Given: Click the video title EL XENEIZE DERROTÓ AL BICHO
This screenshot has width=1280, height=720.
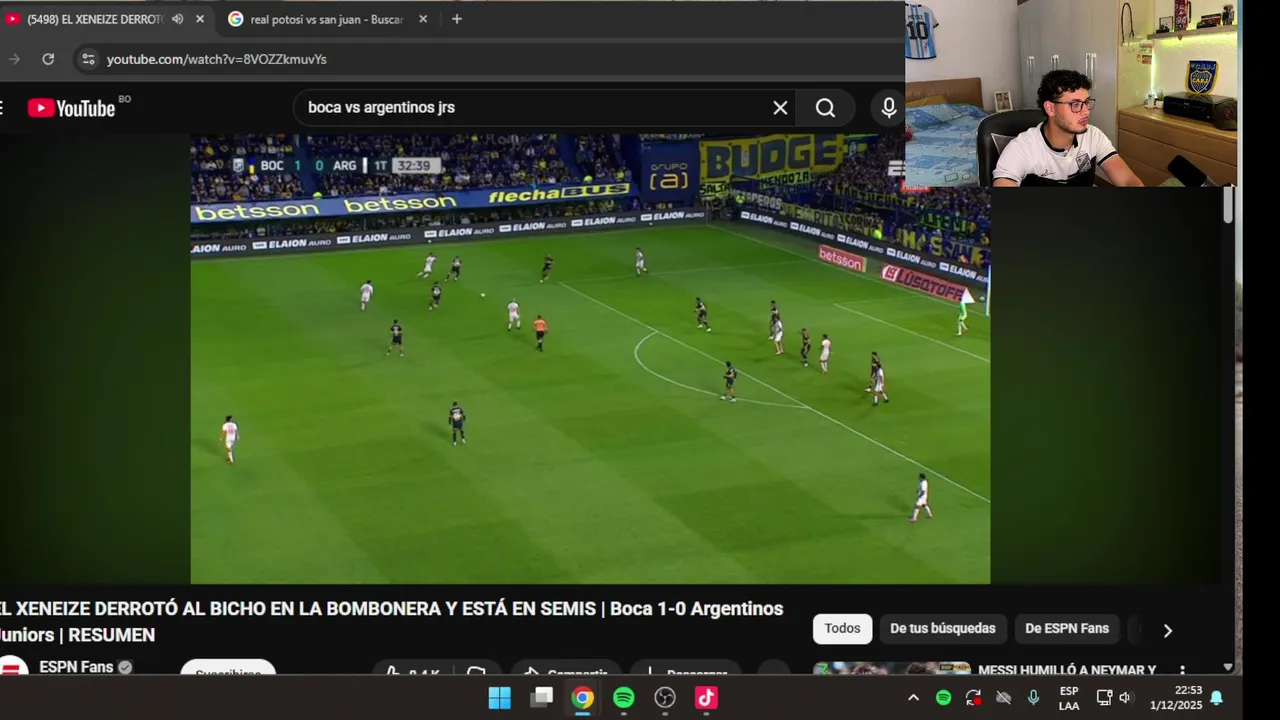Looking at the screenshot, I should [390, 621].
